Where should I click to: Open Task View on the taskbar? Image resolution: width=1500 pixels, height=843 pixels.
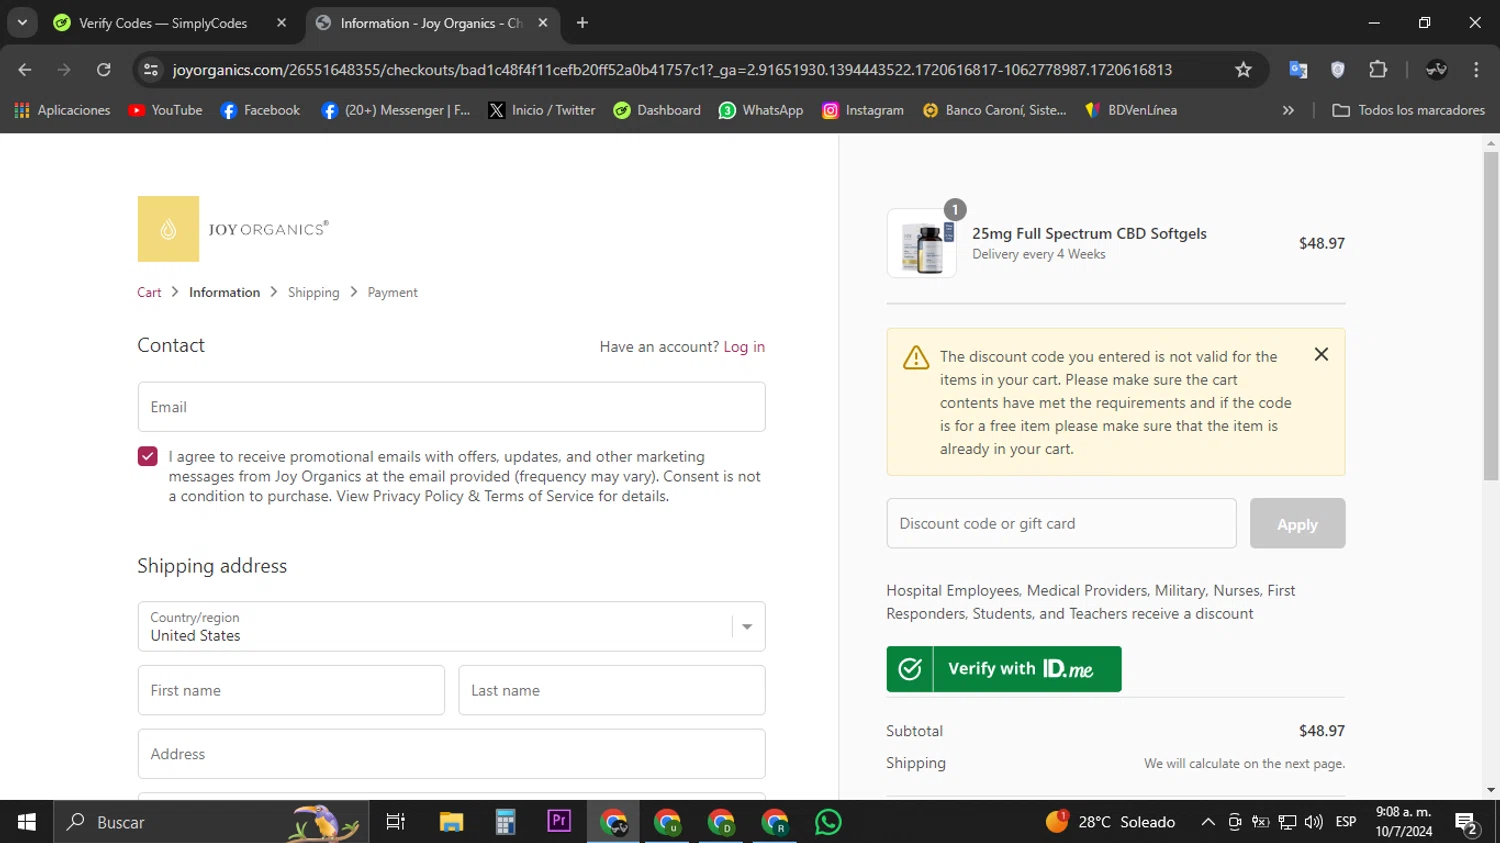pyautogui.click(x=396, y=822)
